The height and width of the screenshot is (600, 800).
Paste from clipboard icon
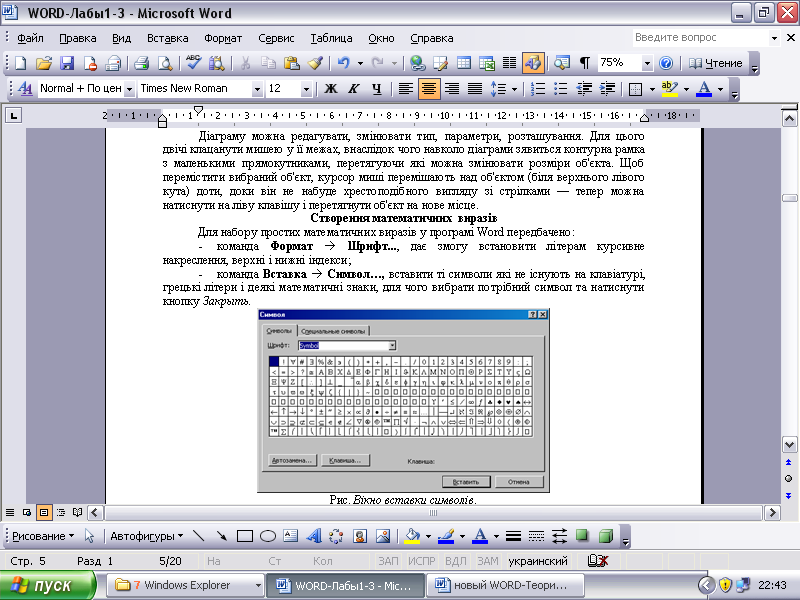click(x=291, y=63)
